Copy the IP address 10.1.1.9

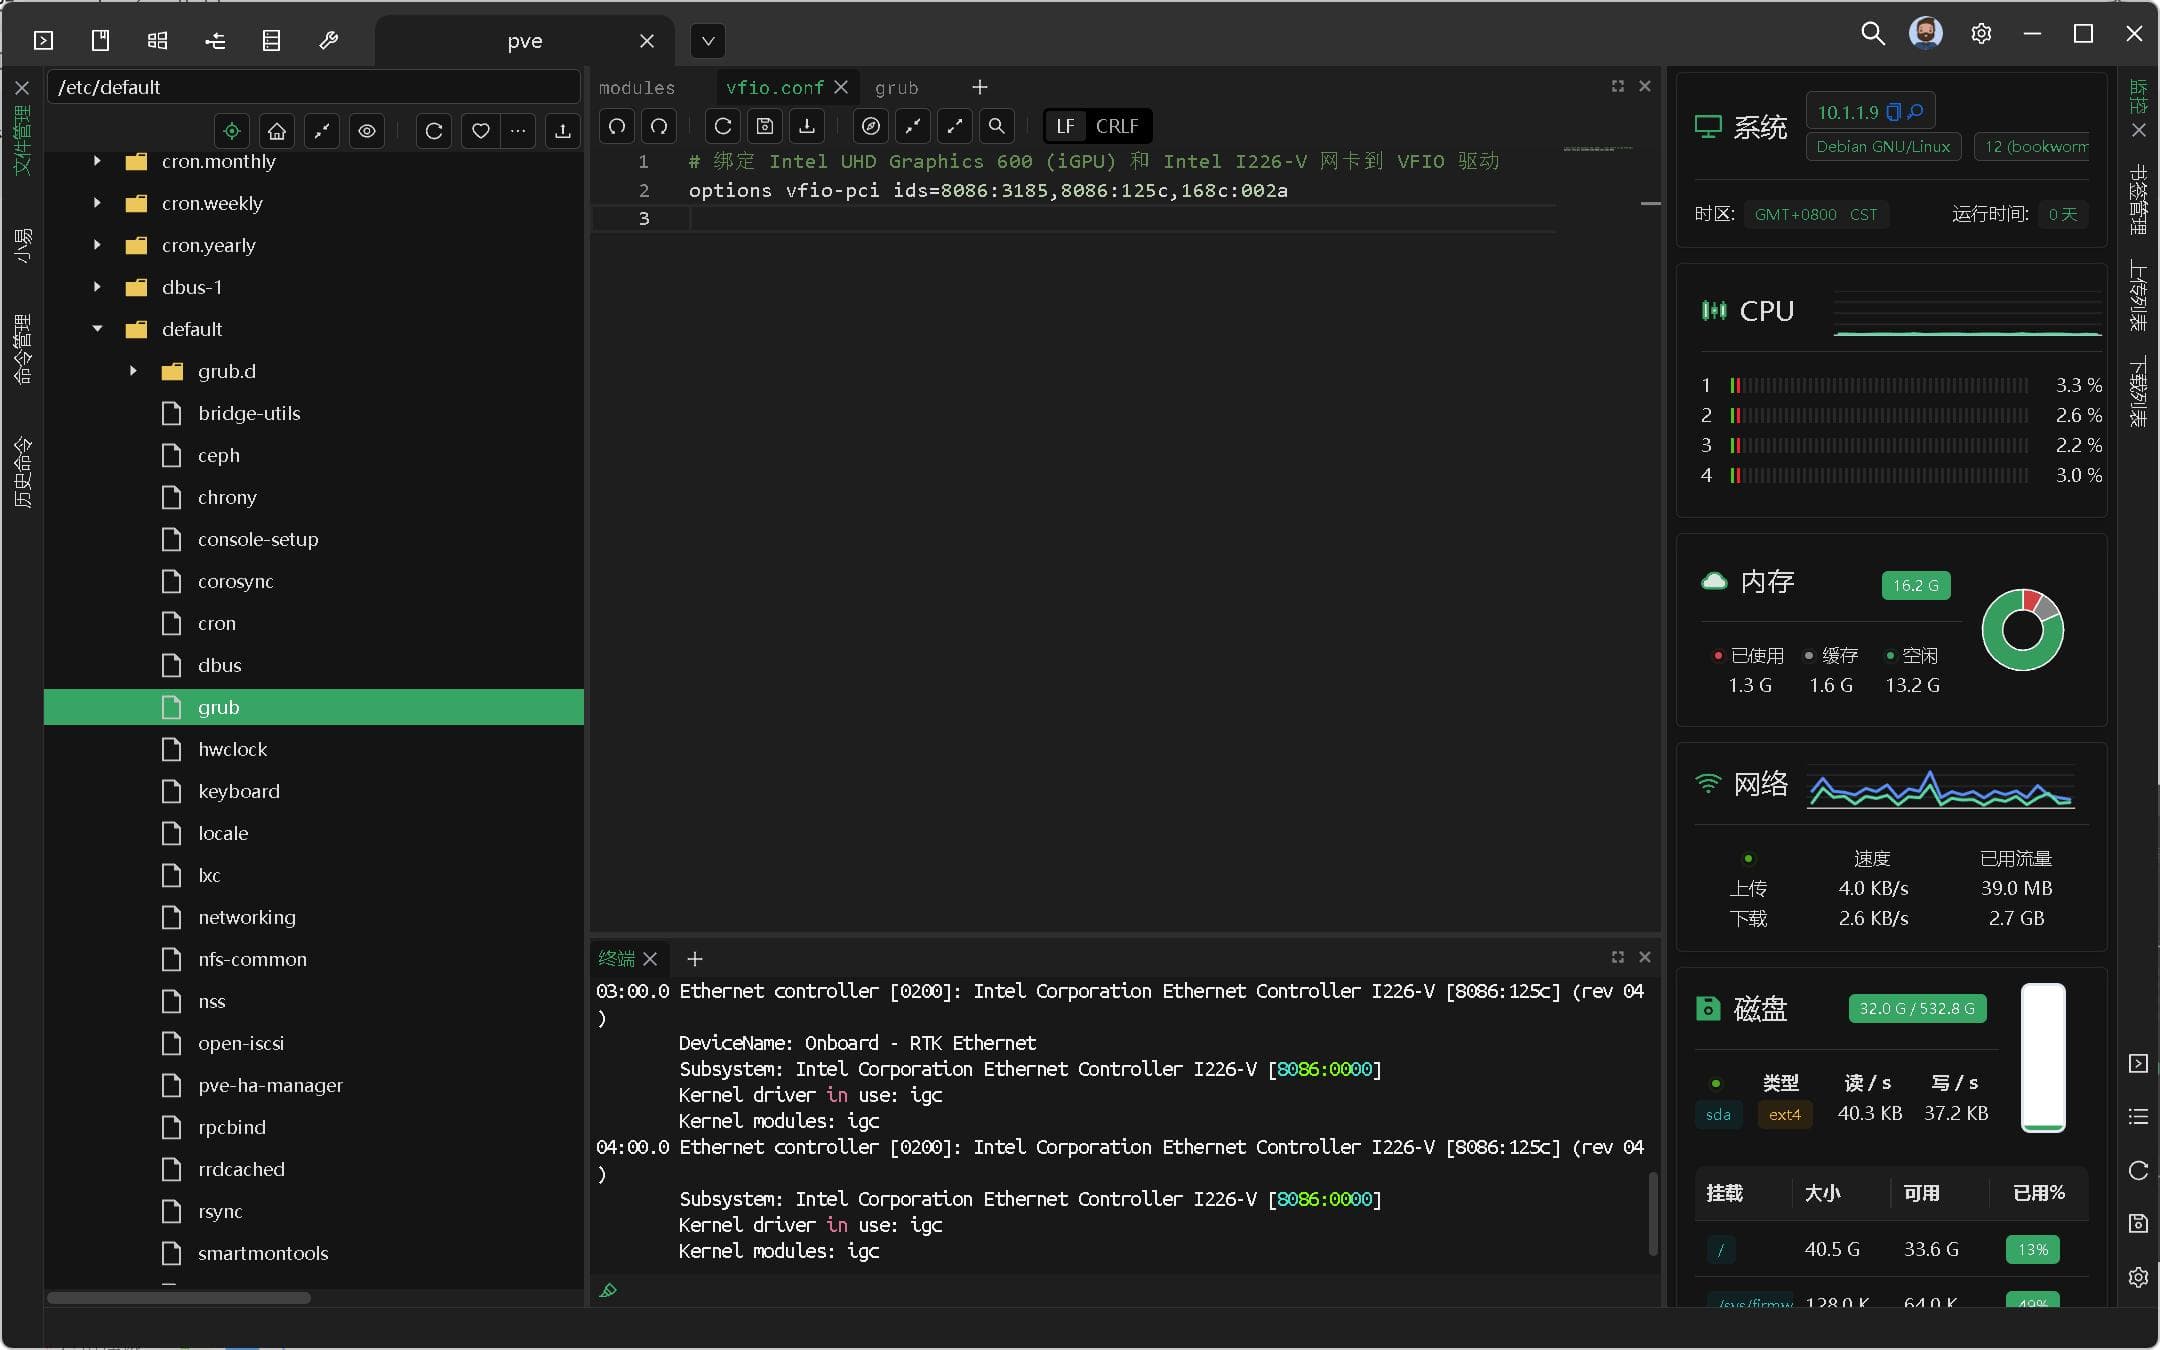click(x=1893, y=112)
